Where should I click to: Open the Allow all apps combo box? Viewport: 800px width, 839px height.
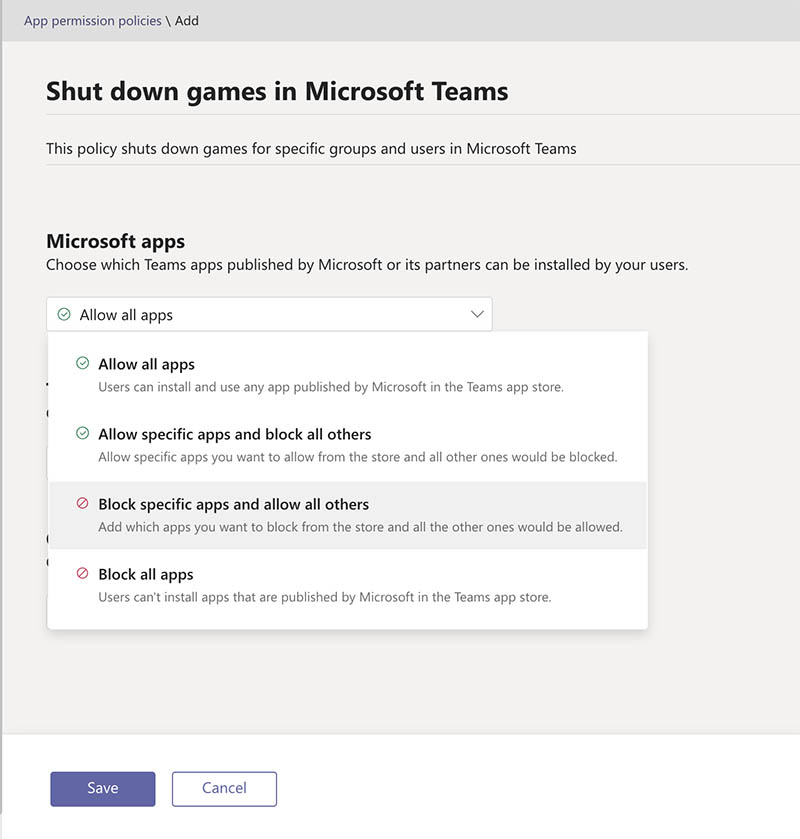click(x=269, y=314)
